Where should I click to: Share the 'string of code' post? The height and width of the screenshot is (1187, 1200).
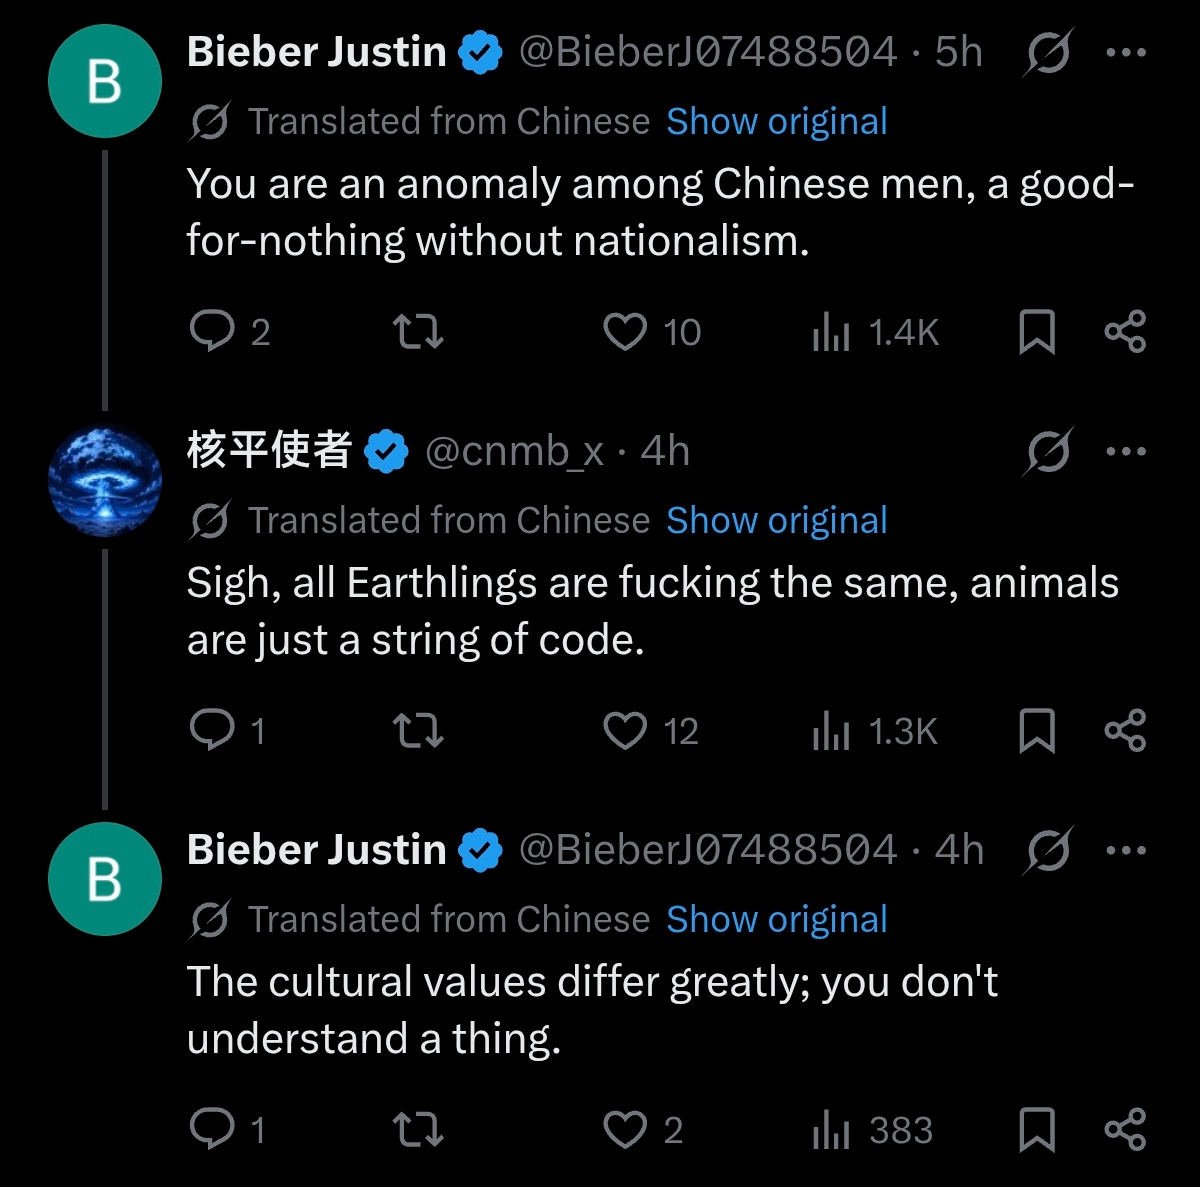(x=1125, y=731)
